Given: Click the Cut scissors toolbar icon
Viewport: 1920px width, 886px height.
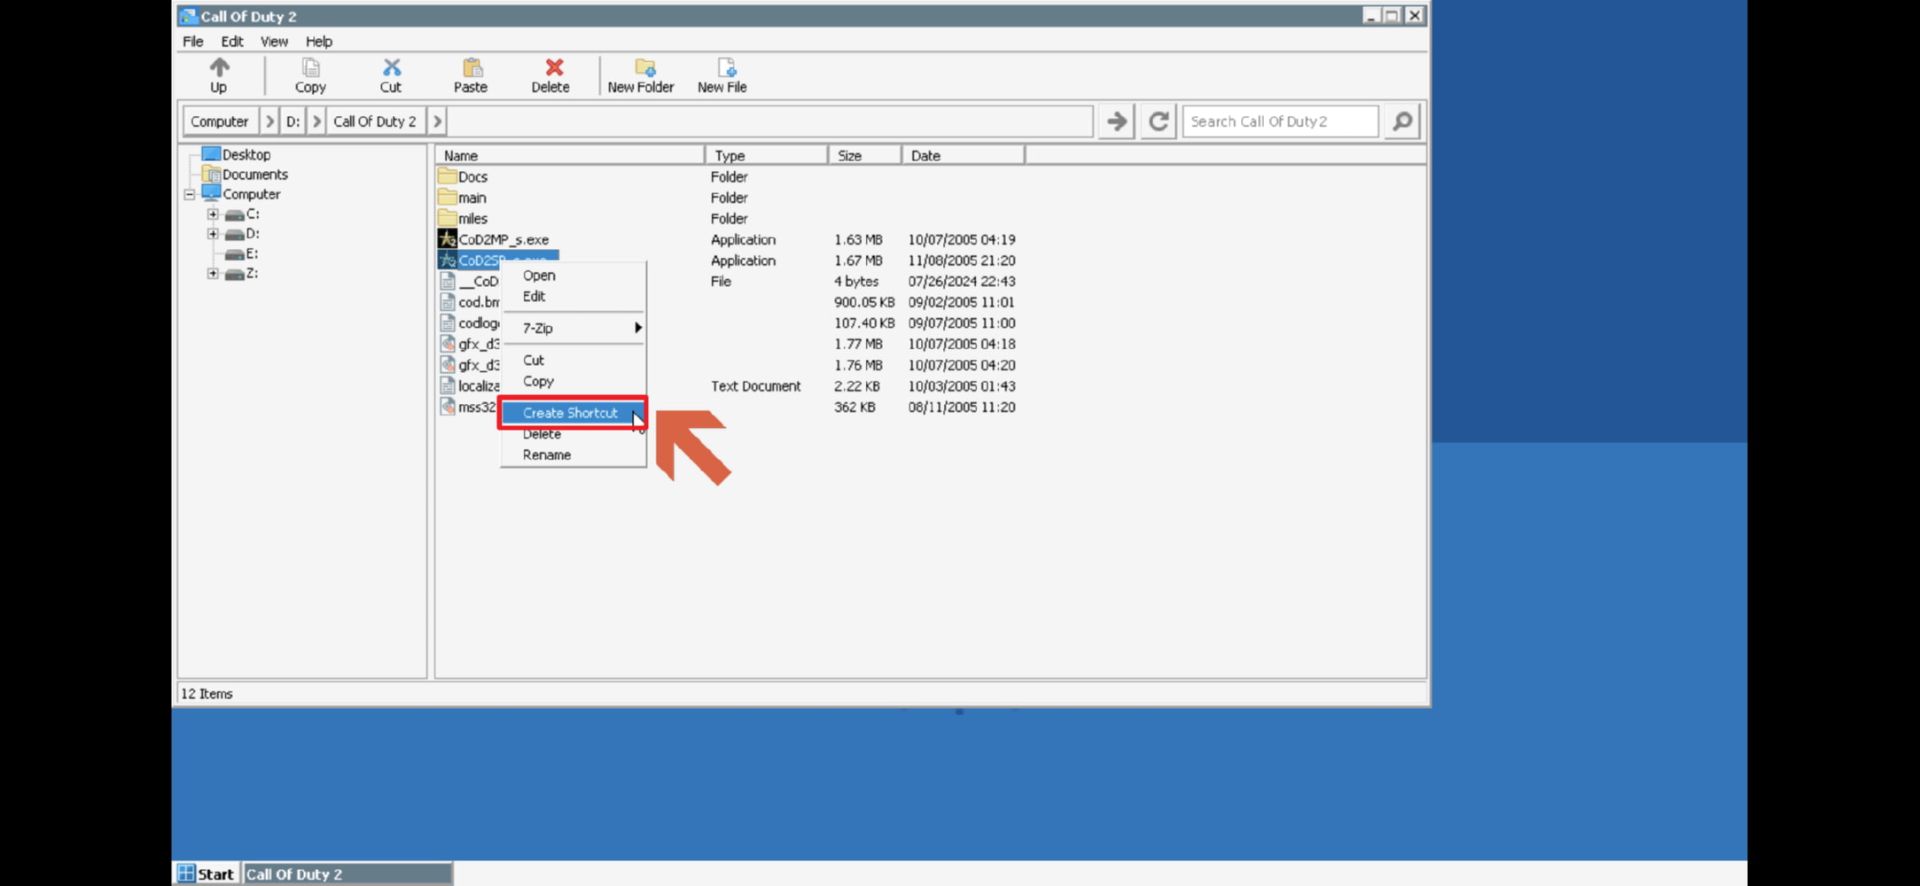Looking at the screenshot, I should click(x=391, y=67).
